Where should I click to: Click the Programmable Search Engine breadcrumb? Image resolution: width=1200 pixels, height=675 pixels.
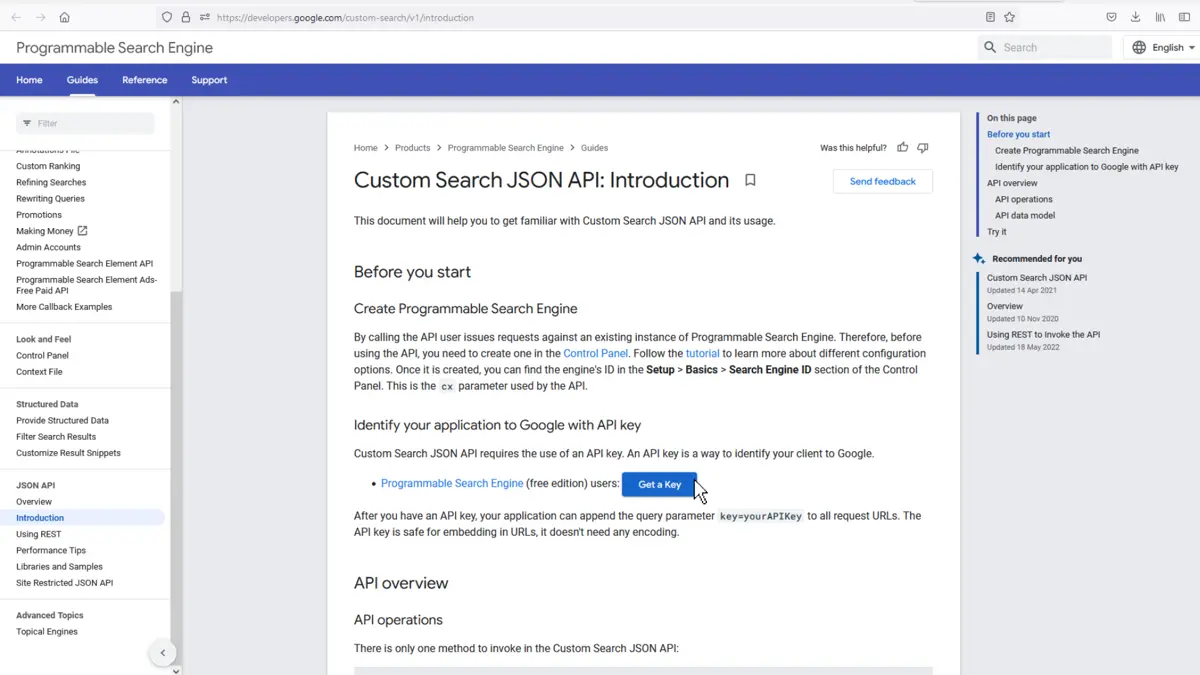click(x=506, y=148)
